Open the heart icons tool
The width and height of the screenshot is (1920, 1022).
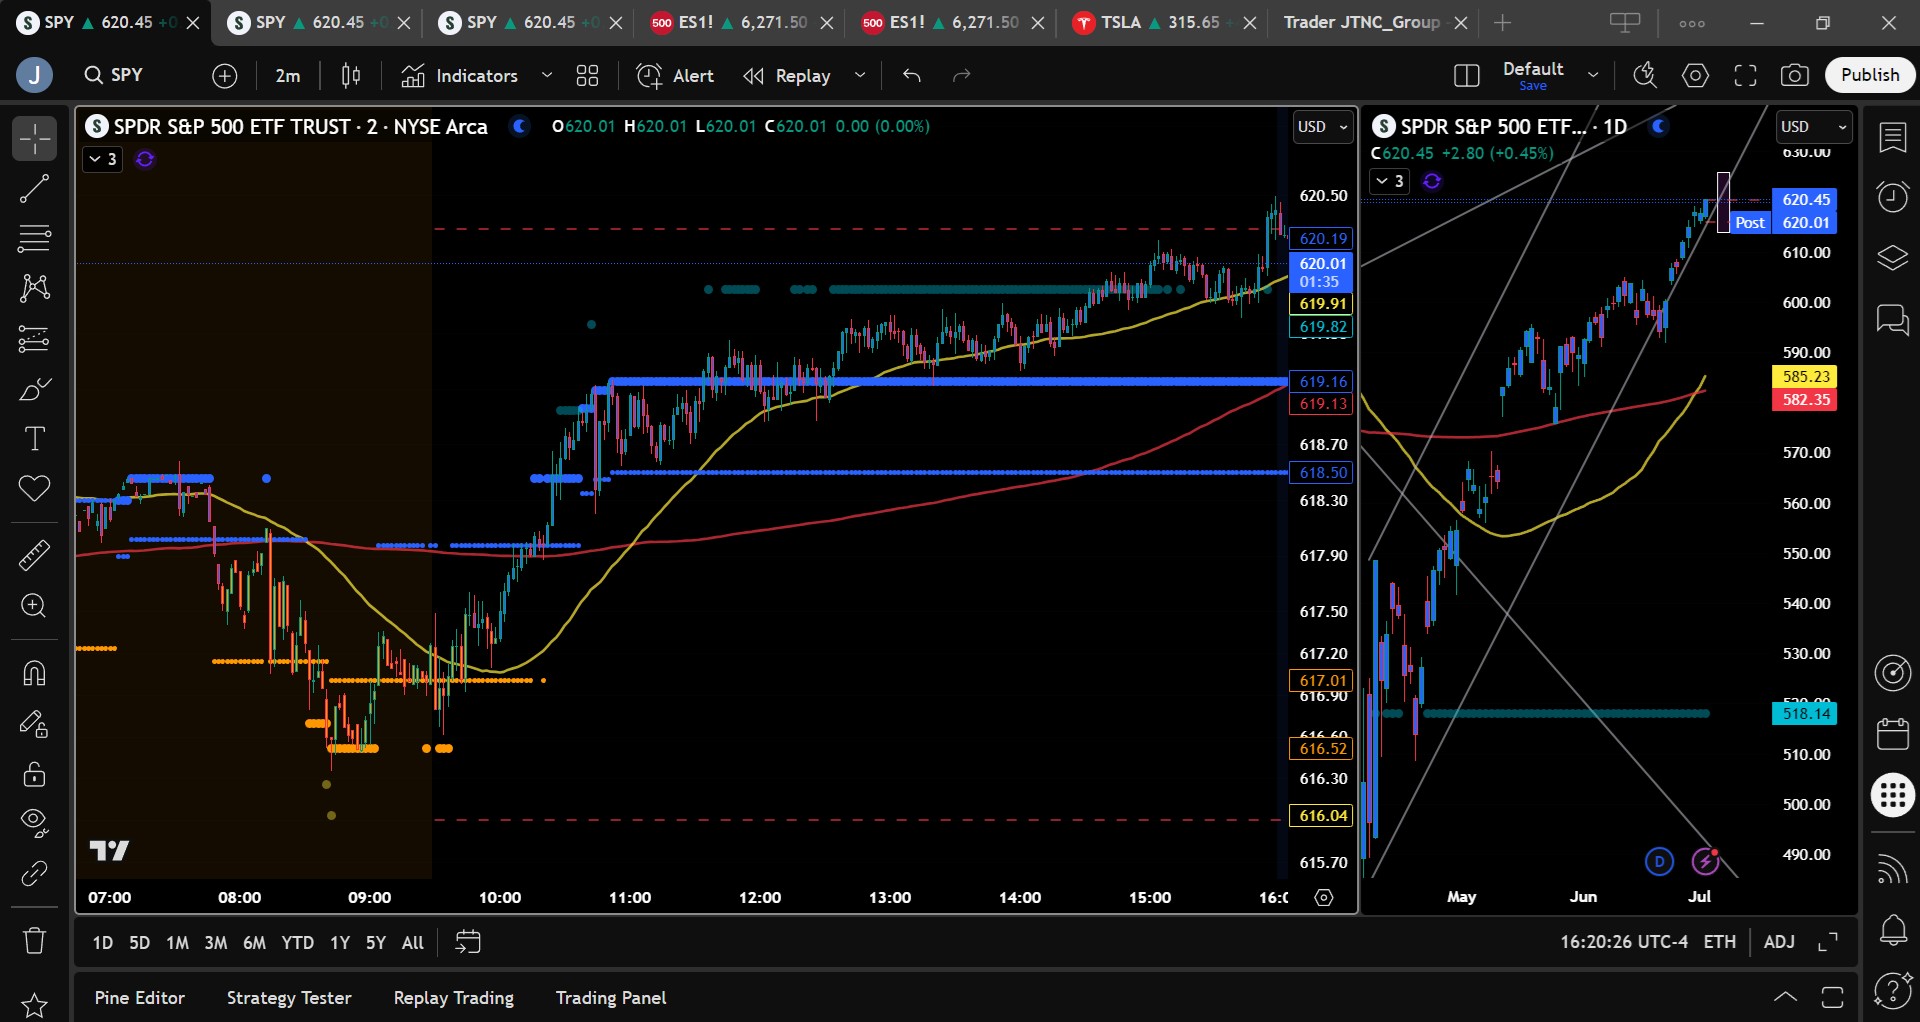34,489
